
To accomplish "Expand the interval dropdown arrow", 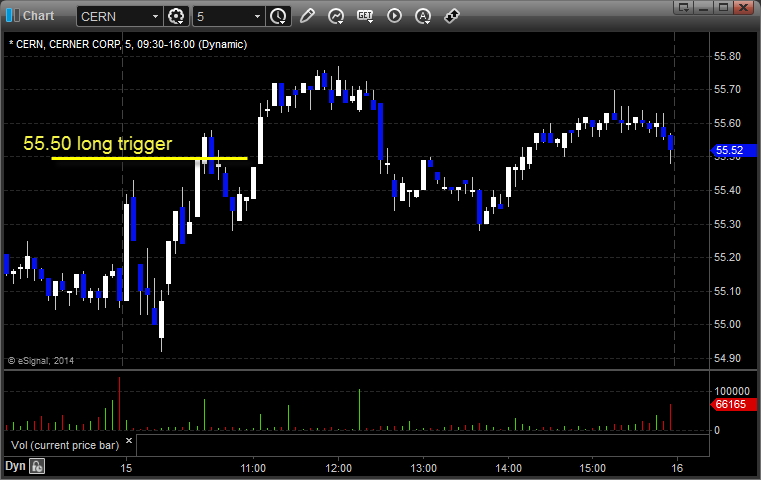I will click(258, 17).
